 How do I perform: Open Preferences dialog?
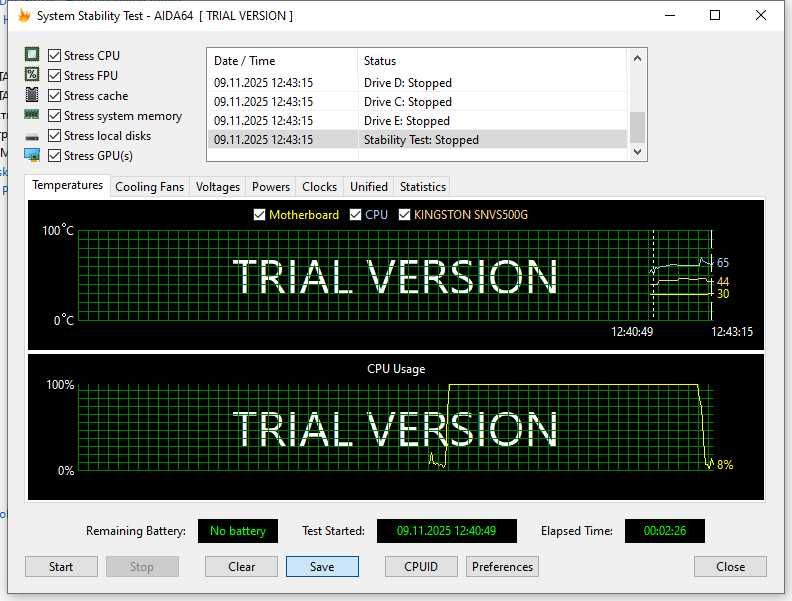(x=503, y=567)
